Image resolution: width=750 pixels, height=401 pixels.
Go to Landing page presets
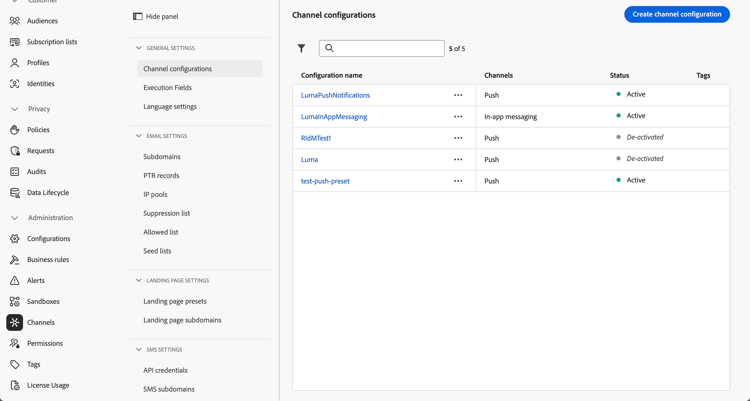[x=175, y=301]
